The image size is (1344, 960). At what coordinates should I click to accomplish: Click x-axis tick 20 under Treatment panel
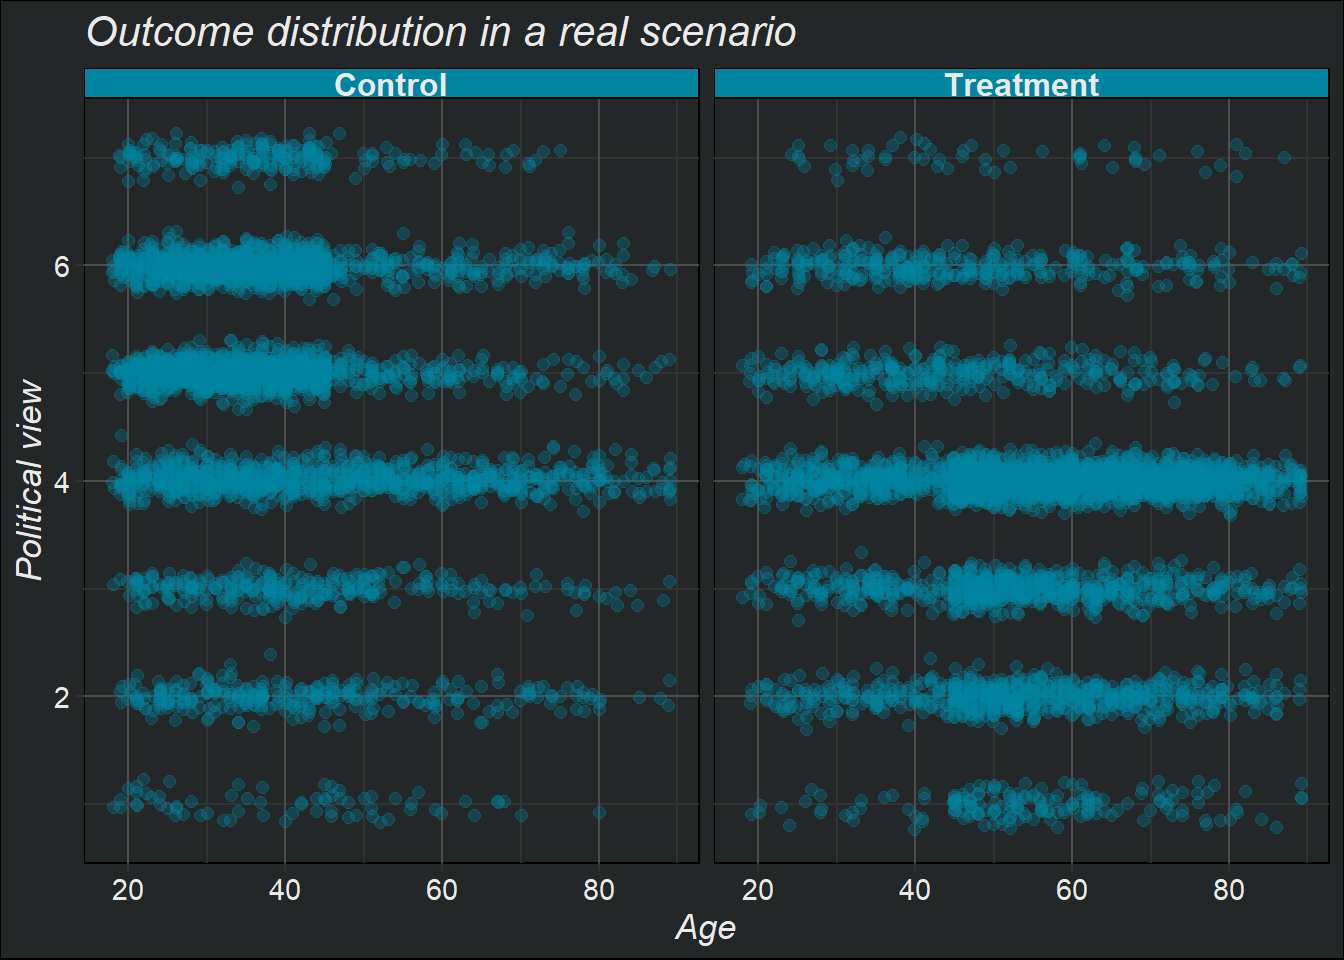758,889
